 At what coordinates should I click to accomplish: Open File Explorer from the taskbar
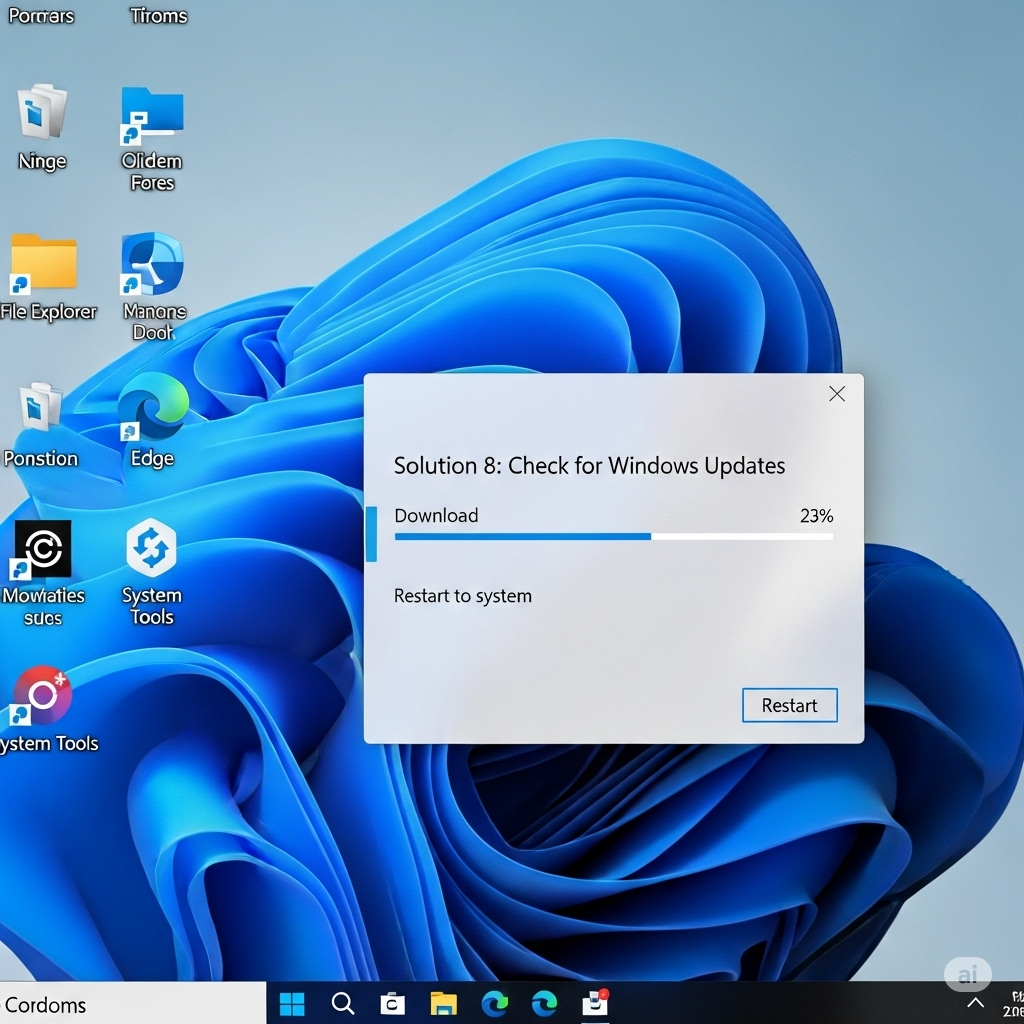click(443, 1003)
